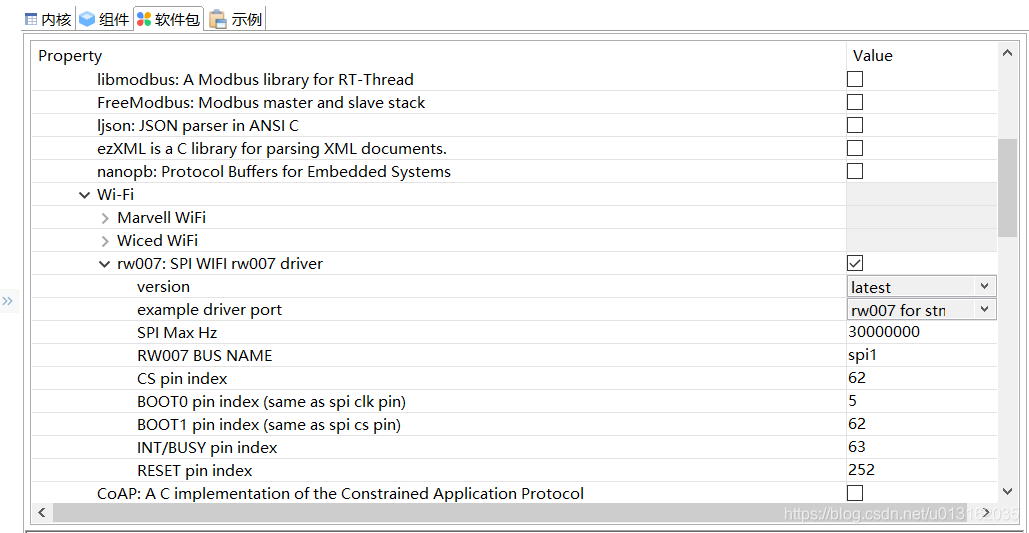Collapse the Wi-Fi tree node
Image resolution: width=1029 pixels, height=533 pixels.
coord(83,195)
